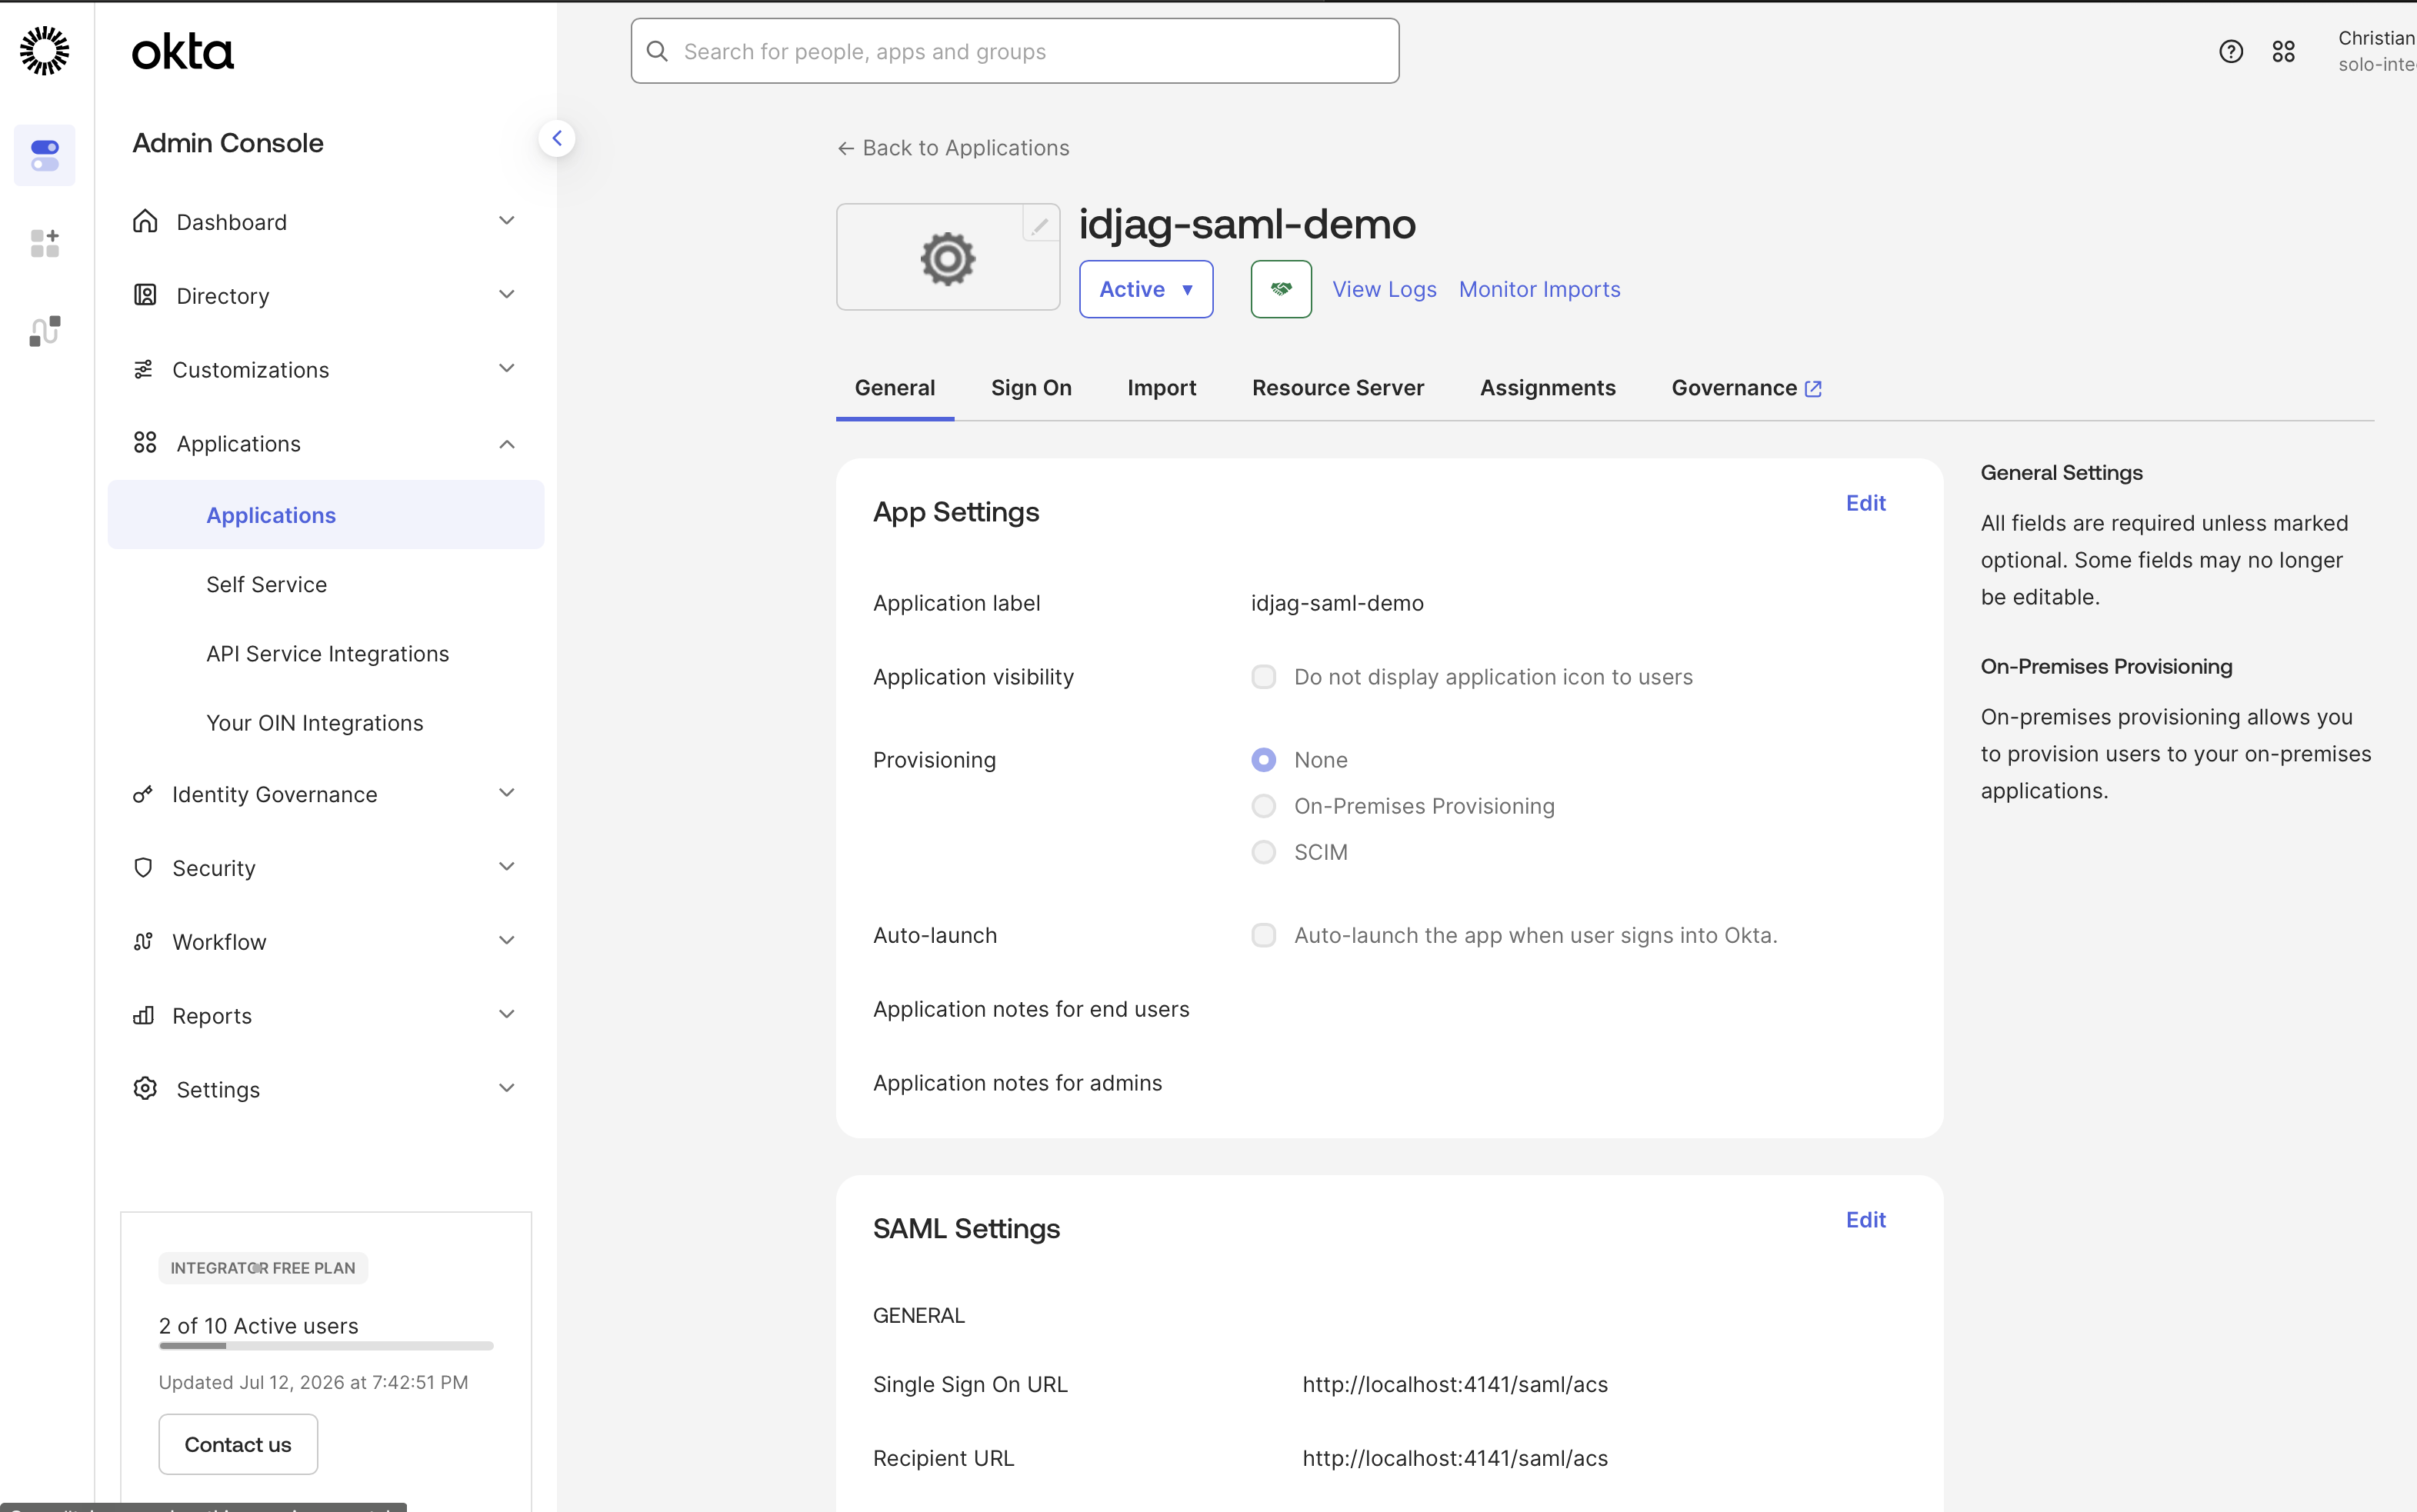The image size is (2417, 1512).
Task: Edit the app logo with the pencil icon
Action: tap(1040, 226)
